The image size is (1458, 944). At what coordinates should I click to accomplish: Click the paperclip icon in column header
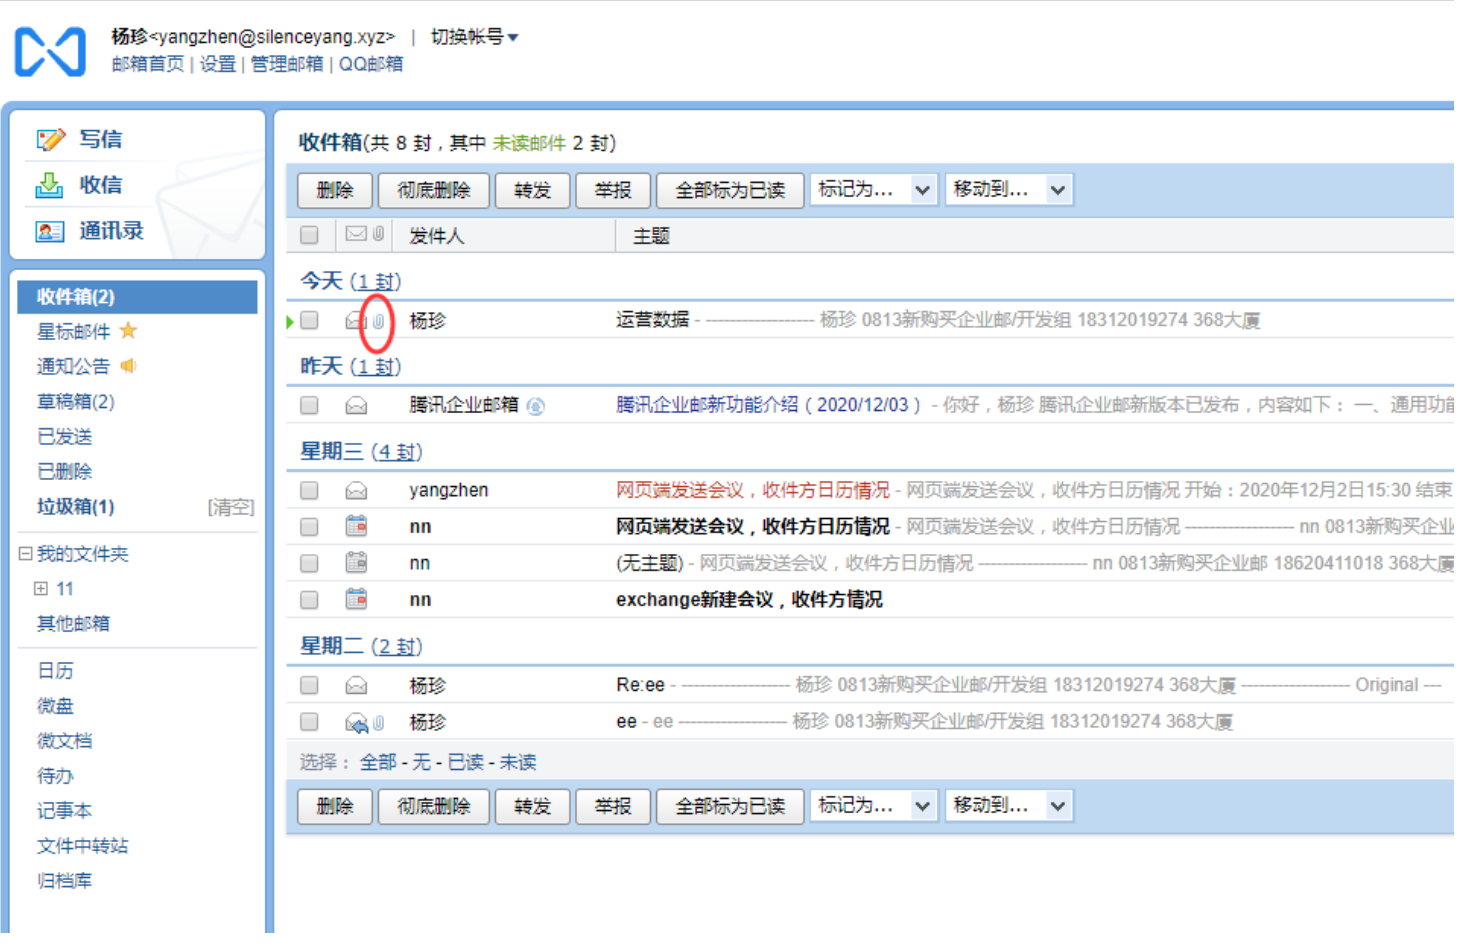click(x=378, y=234)
